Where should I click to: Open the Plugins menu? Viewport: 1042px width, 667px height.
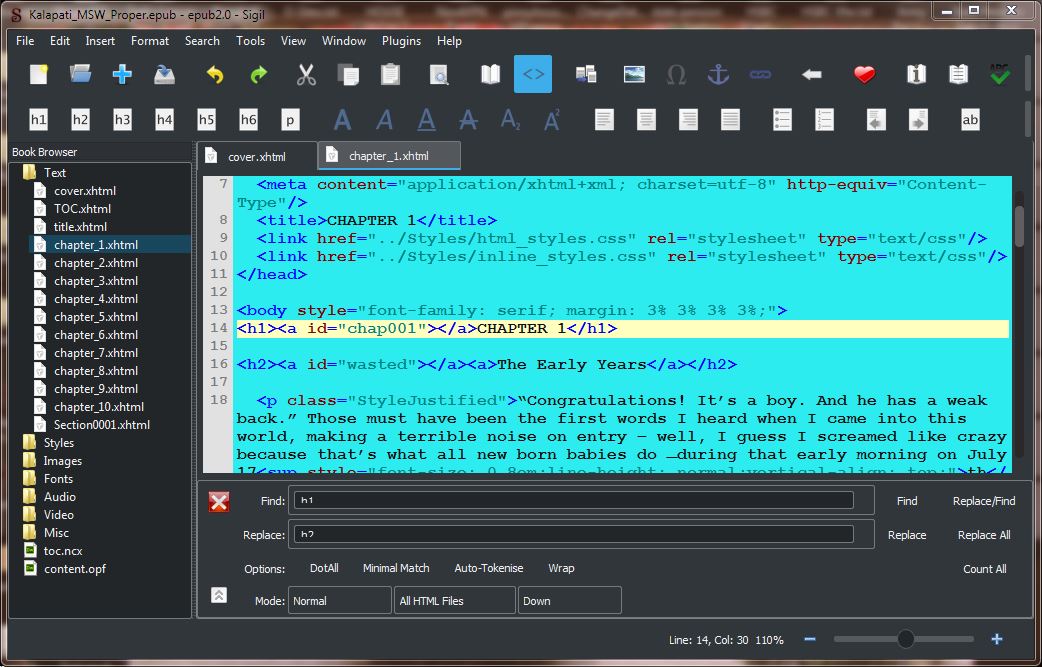[401, 41]
